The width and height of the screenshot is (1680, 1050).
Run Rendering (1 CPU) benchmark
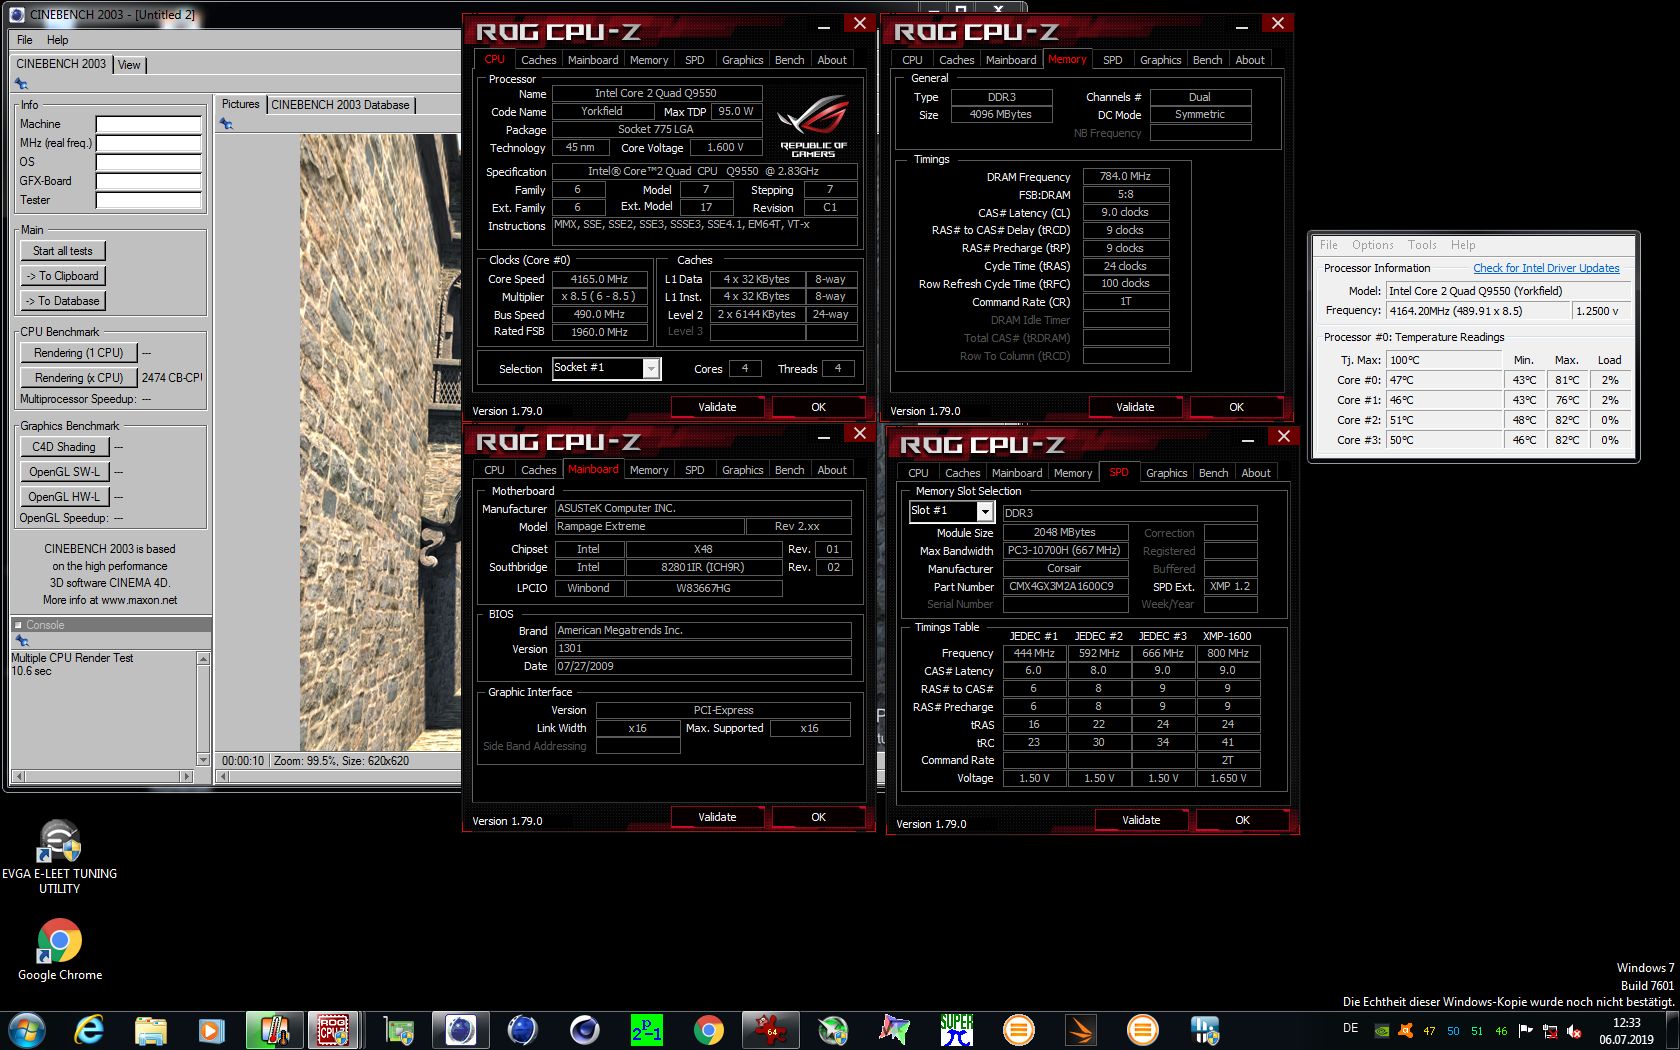click(78, 353)
